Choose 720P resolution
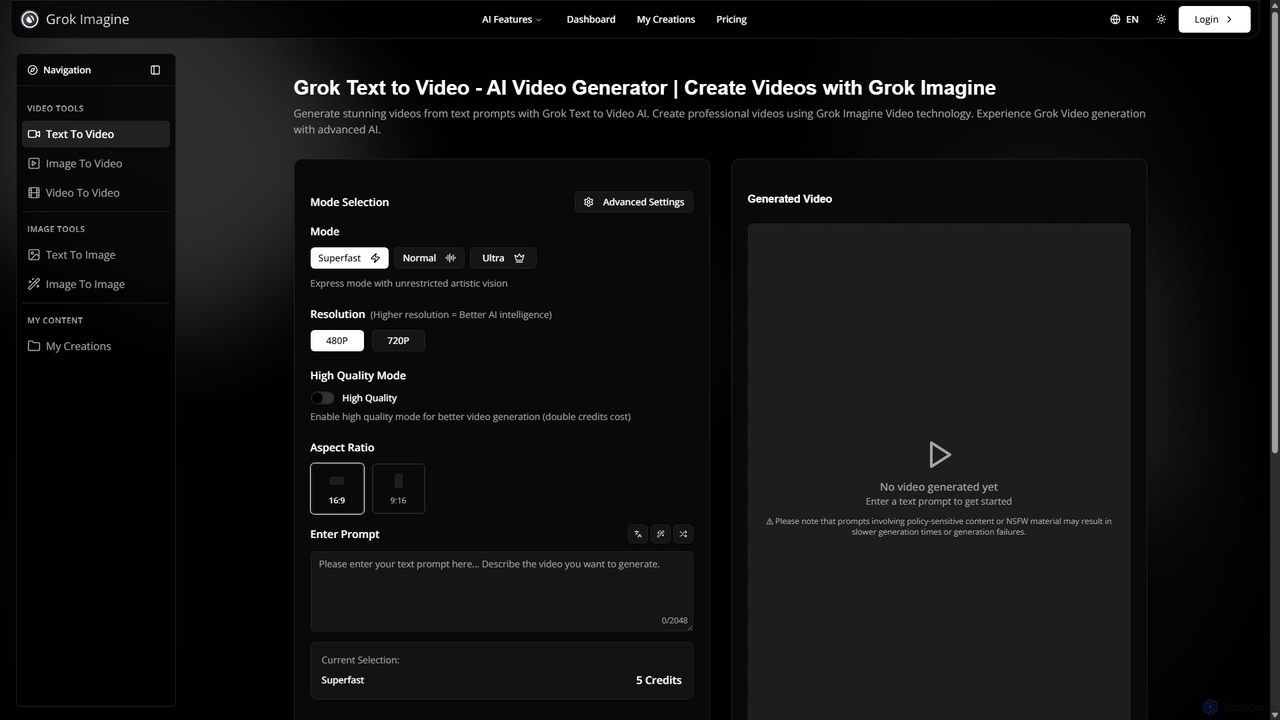 point(398,341)
